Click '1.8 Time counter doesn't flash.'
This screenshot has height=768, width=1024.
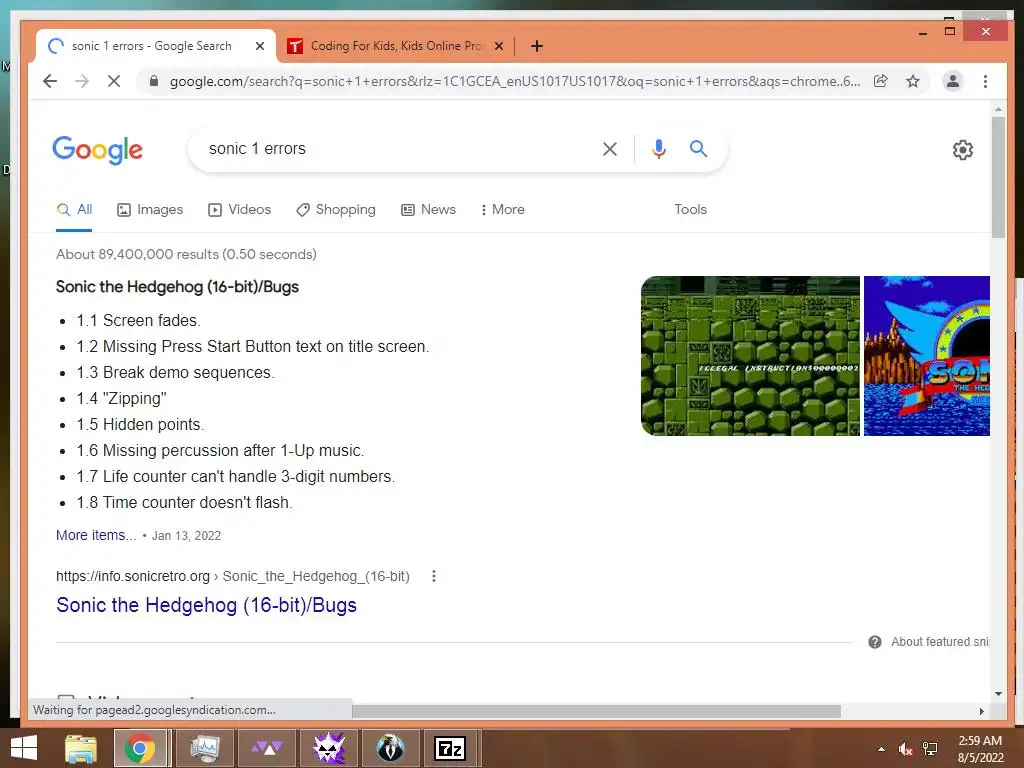click(185, 502)
